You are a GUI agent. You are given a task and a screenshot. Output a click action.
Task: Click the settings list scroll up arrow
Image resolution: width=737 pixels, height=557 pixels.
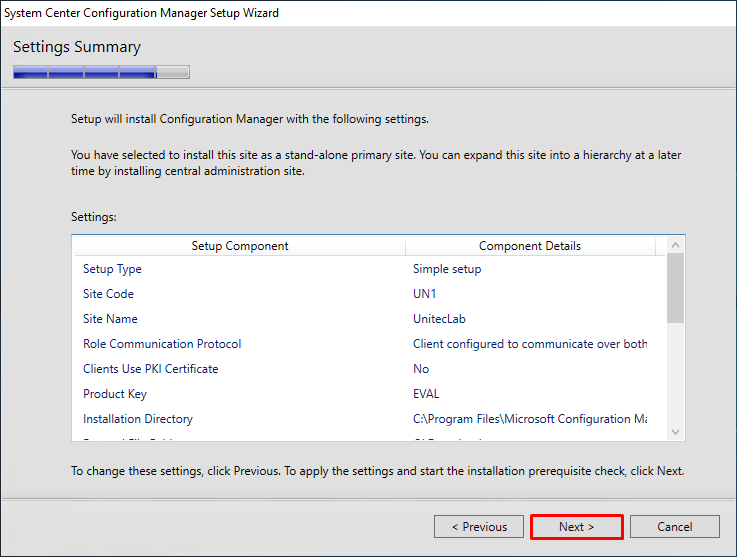tap(675, 245)
